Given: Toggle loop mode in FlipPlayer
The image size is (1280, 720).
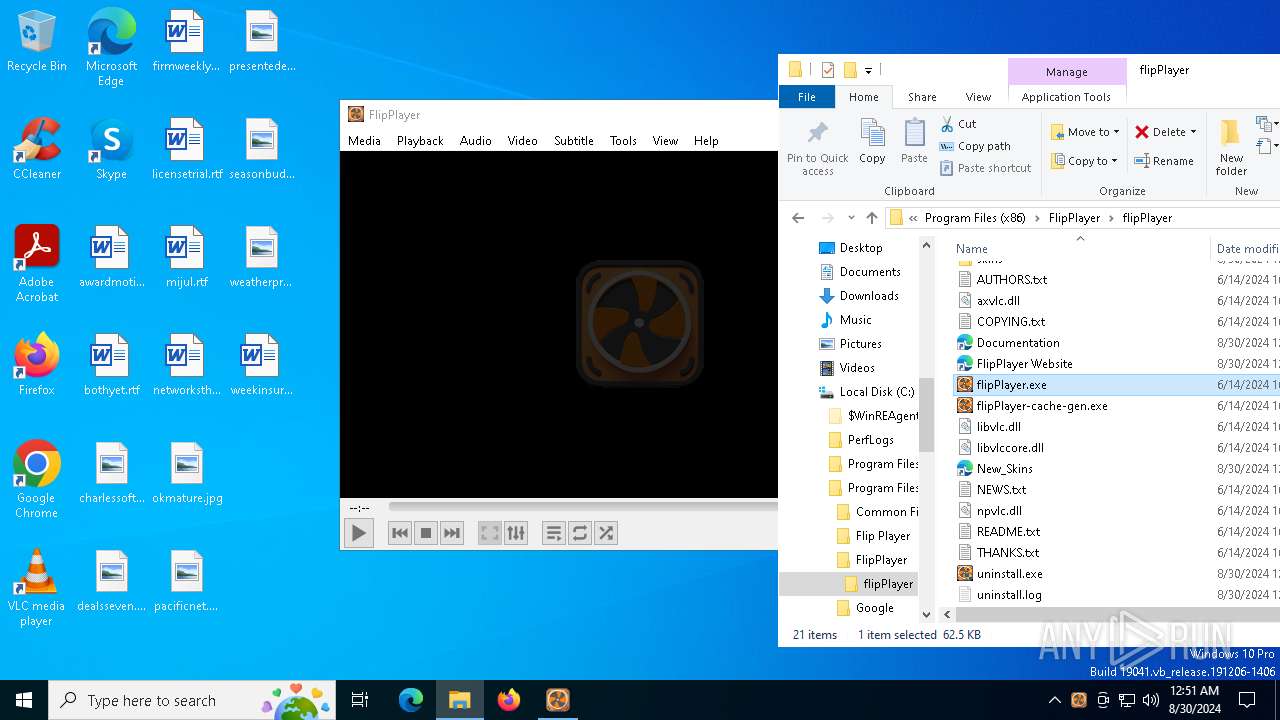Looking at the screenshot, I should click(580, 533).
